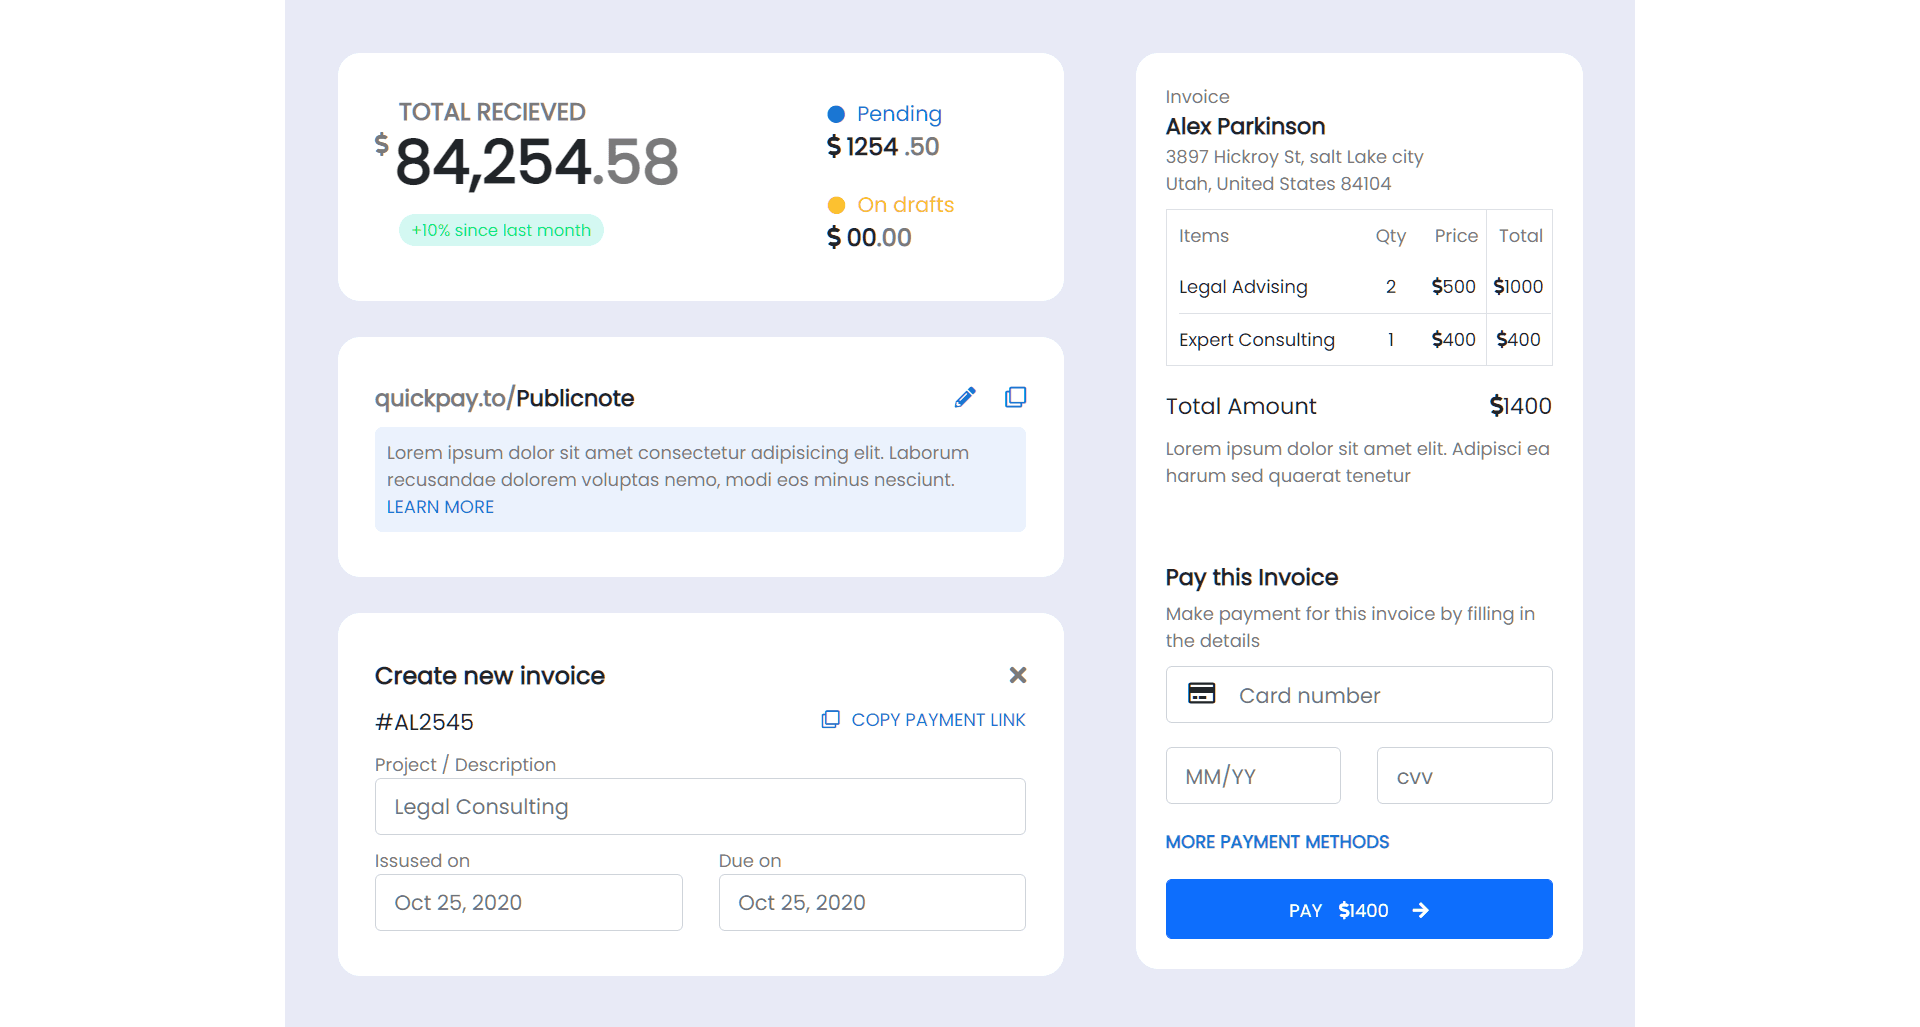The height and width of the screenshot is (1027, 1920).
Task: Click the Due on date field
Action: (x=871, y=902)
